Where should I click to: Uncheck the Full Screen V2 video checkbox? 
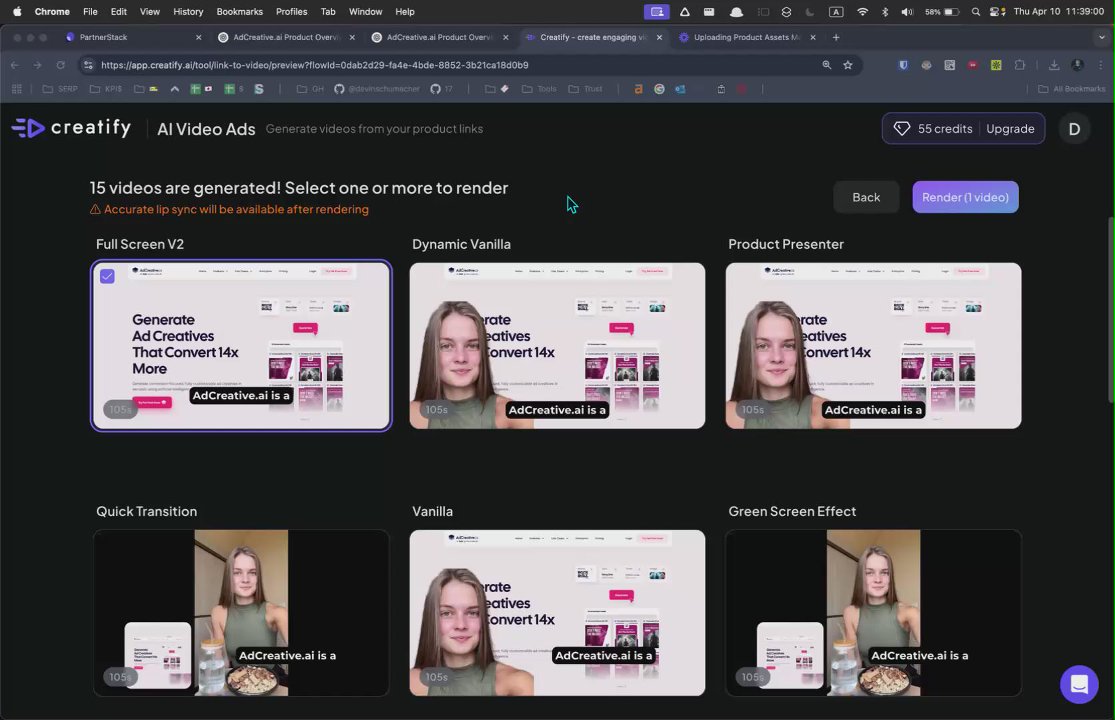point(107,276)
